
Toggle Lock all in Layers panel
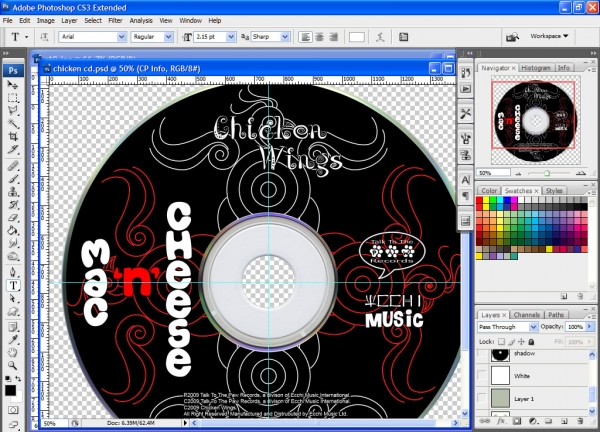pos(531,341)
